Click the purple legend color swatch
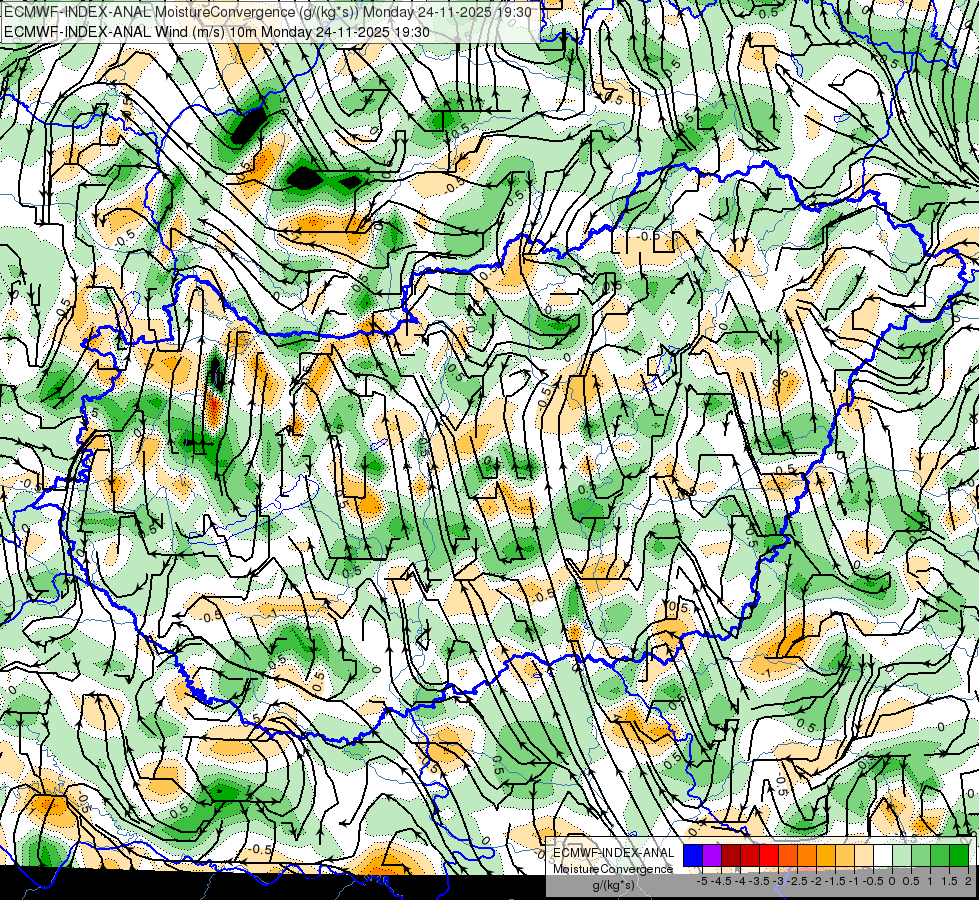The height and width of the screenshot is (900, 979). 712,856
